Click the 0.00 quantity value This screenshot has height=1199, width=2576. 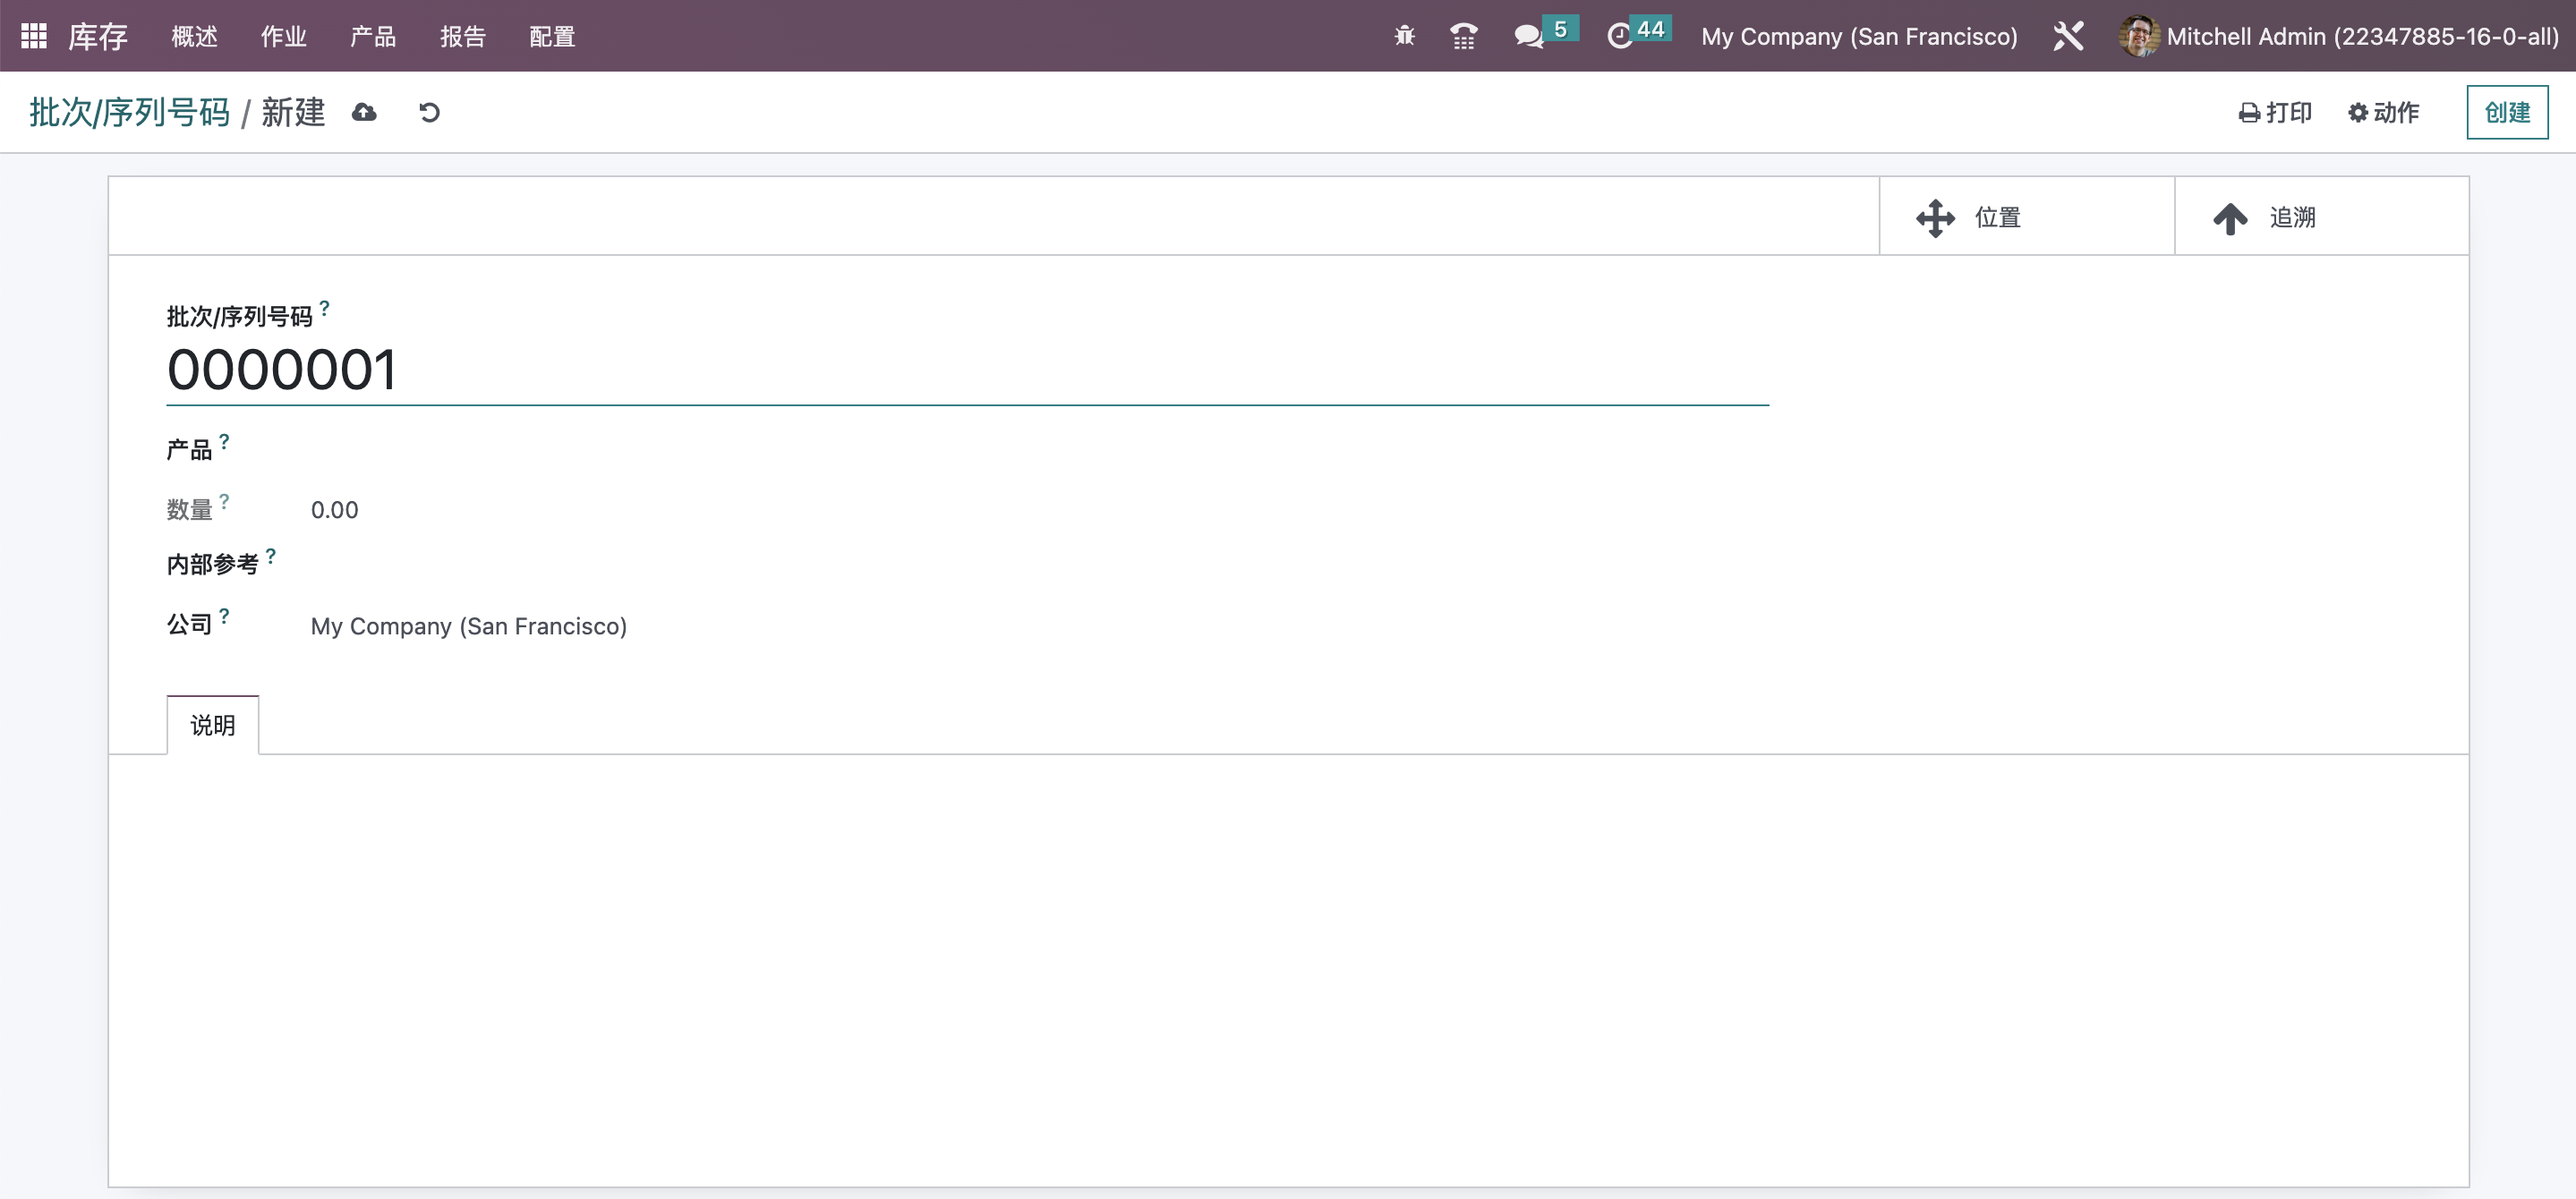click(334, 510)
